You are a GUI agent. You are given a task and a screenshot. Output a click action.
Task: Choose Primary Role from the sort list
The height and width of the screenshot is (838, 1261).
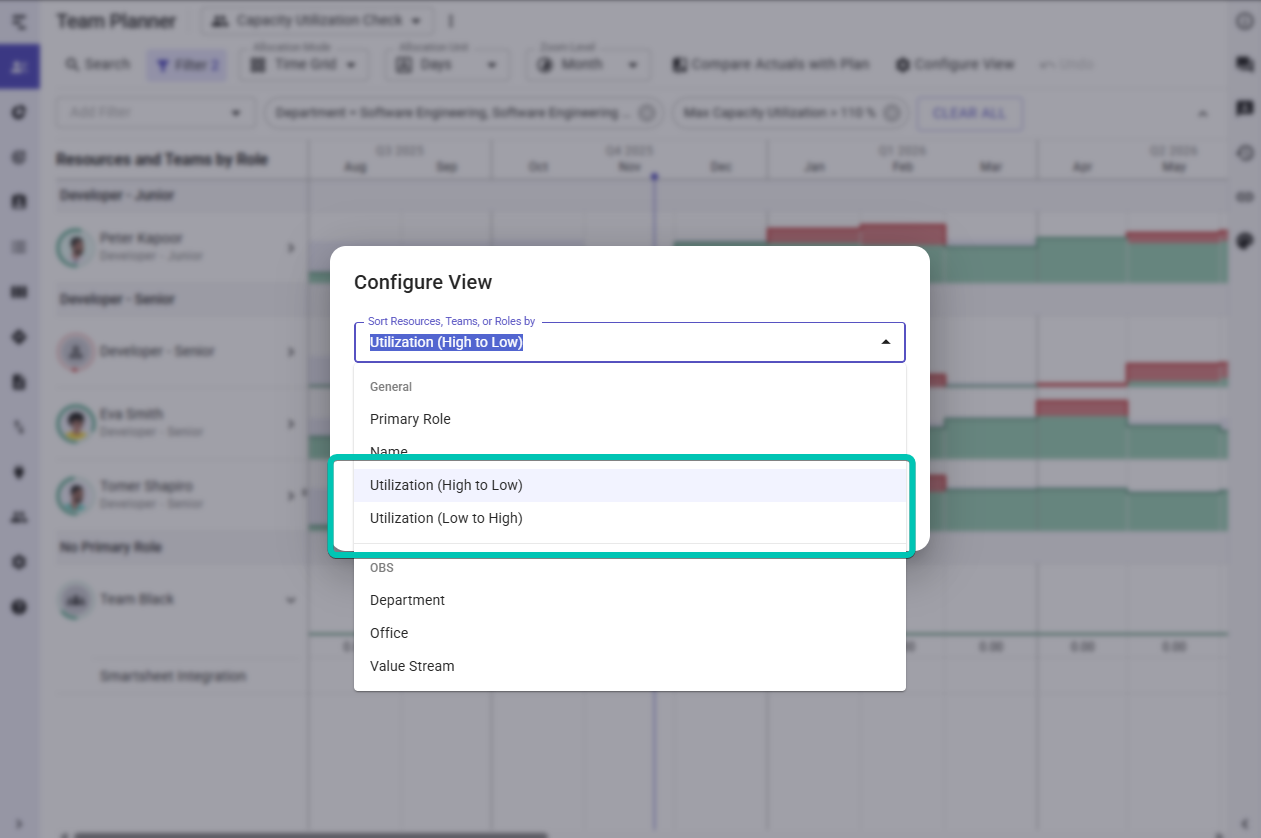[410, 419]
